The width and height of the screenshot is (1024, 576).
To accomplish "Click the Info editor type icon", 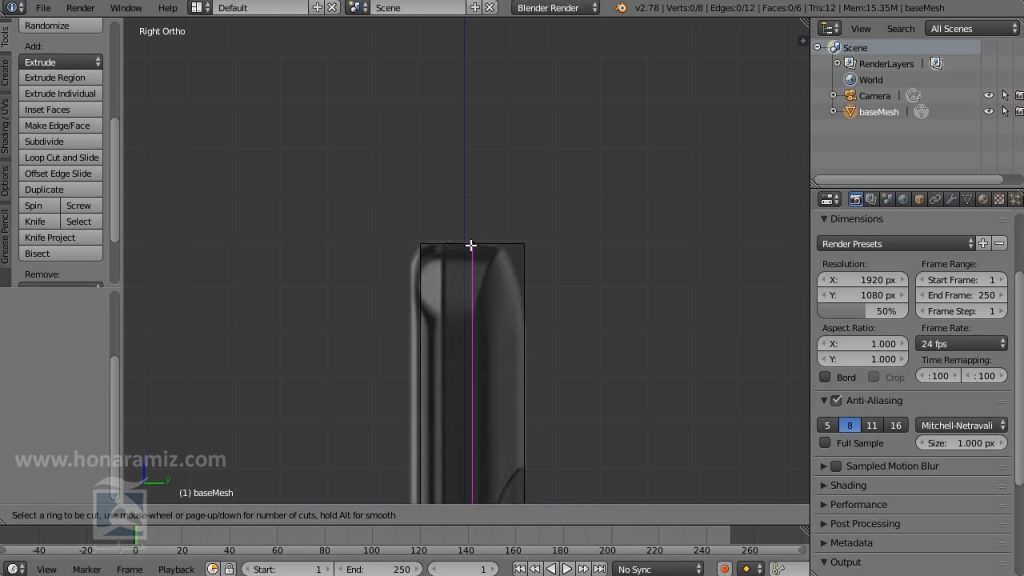I will tap(14, 8).
